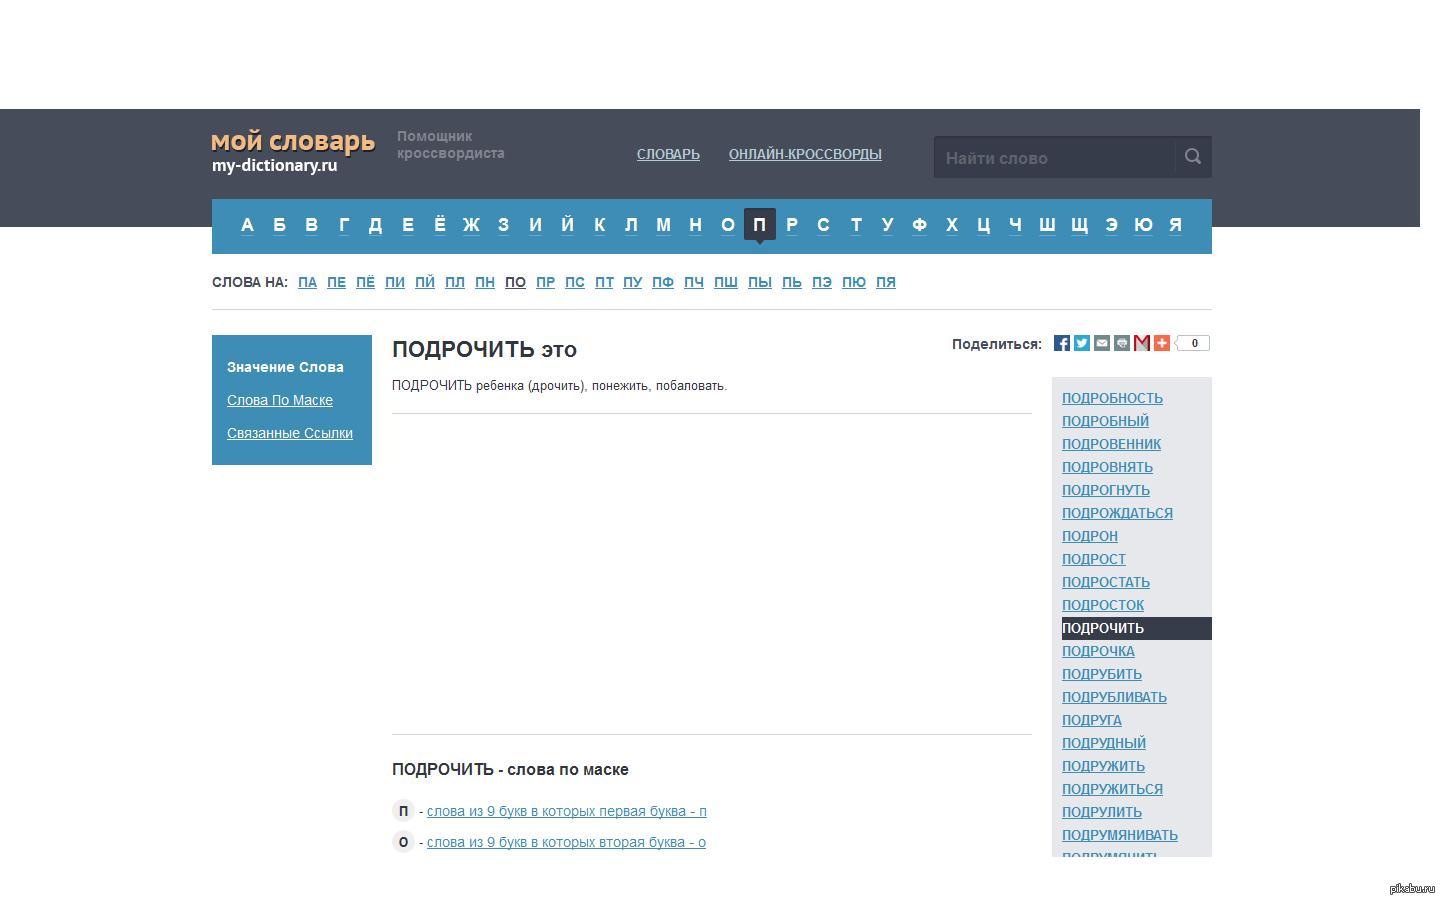The width and height of the screenshot is (1440, 900).
Task: Go to 'Слова По Маске' section
Action: [280, 400]
